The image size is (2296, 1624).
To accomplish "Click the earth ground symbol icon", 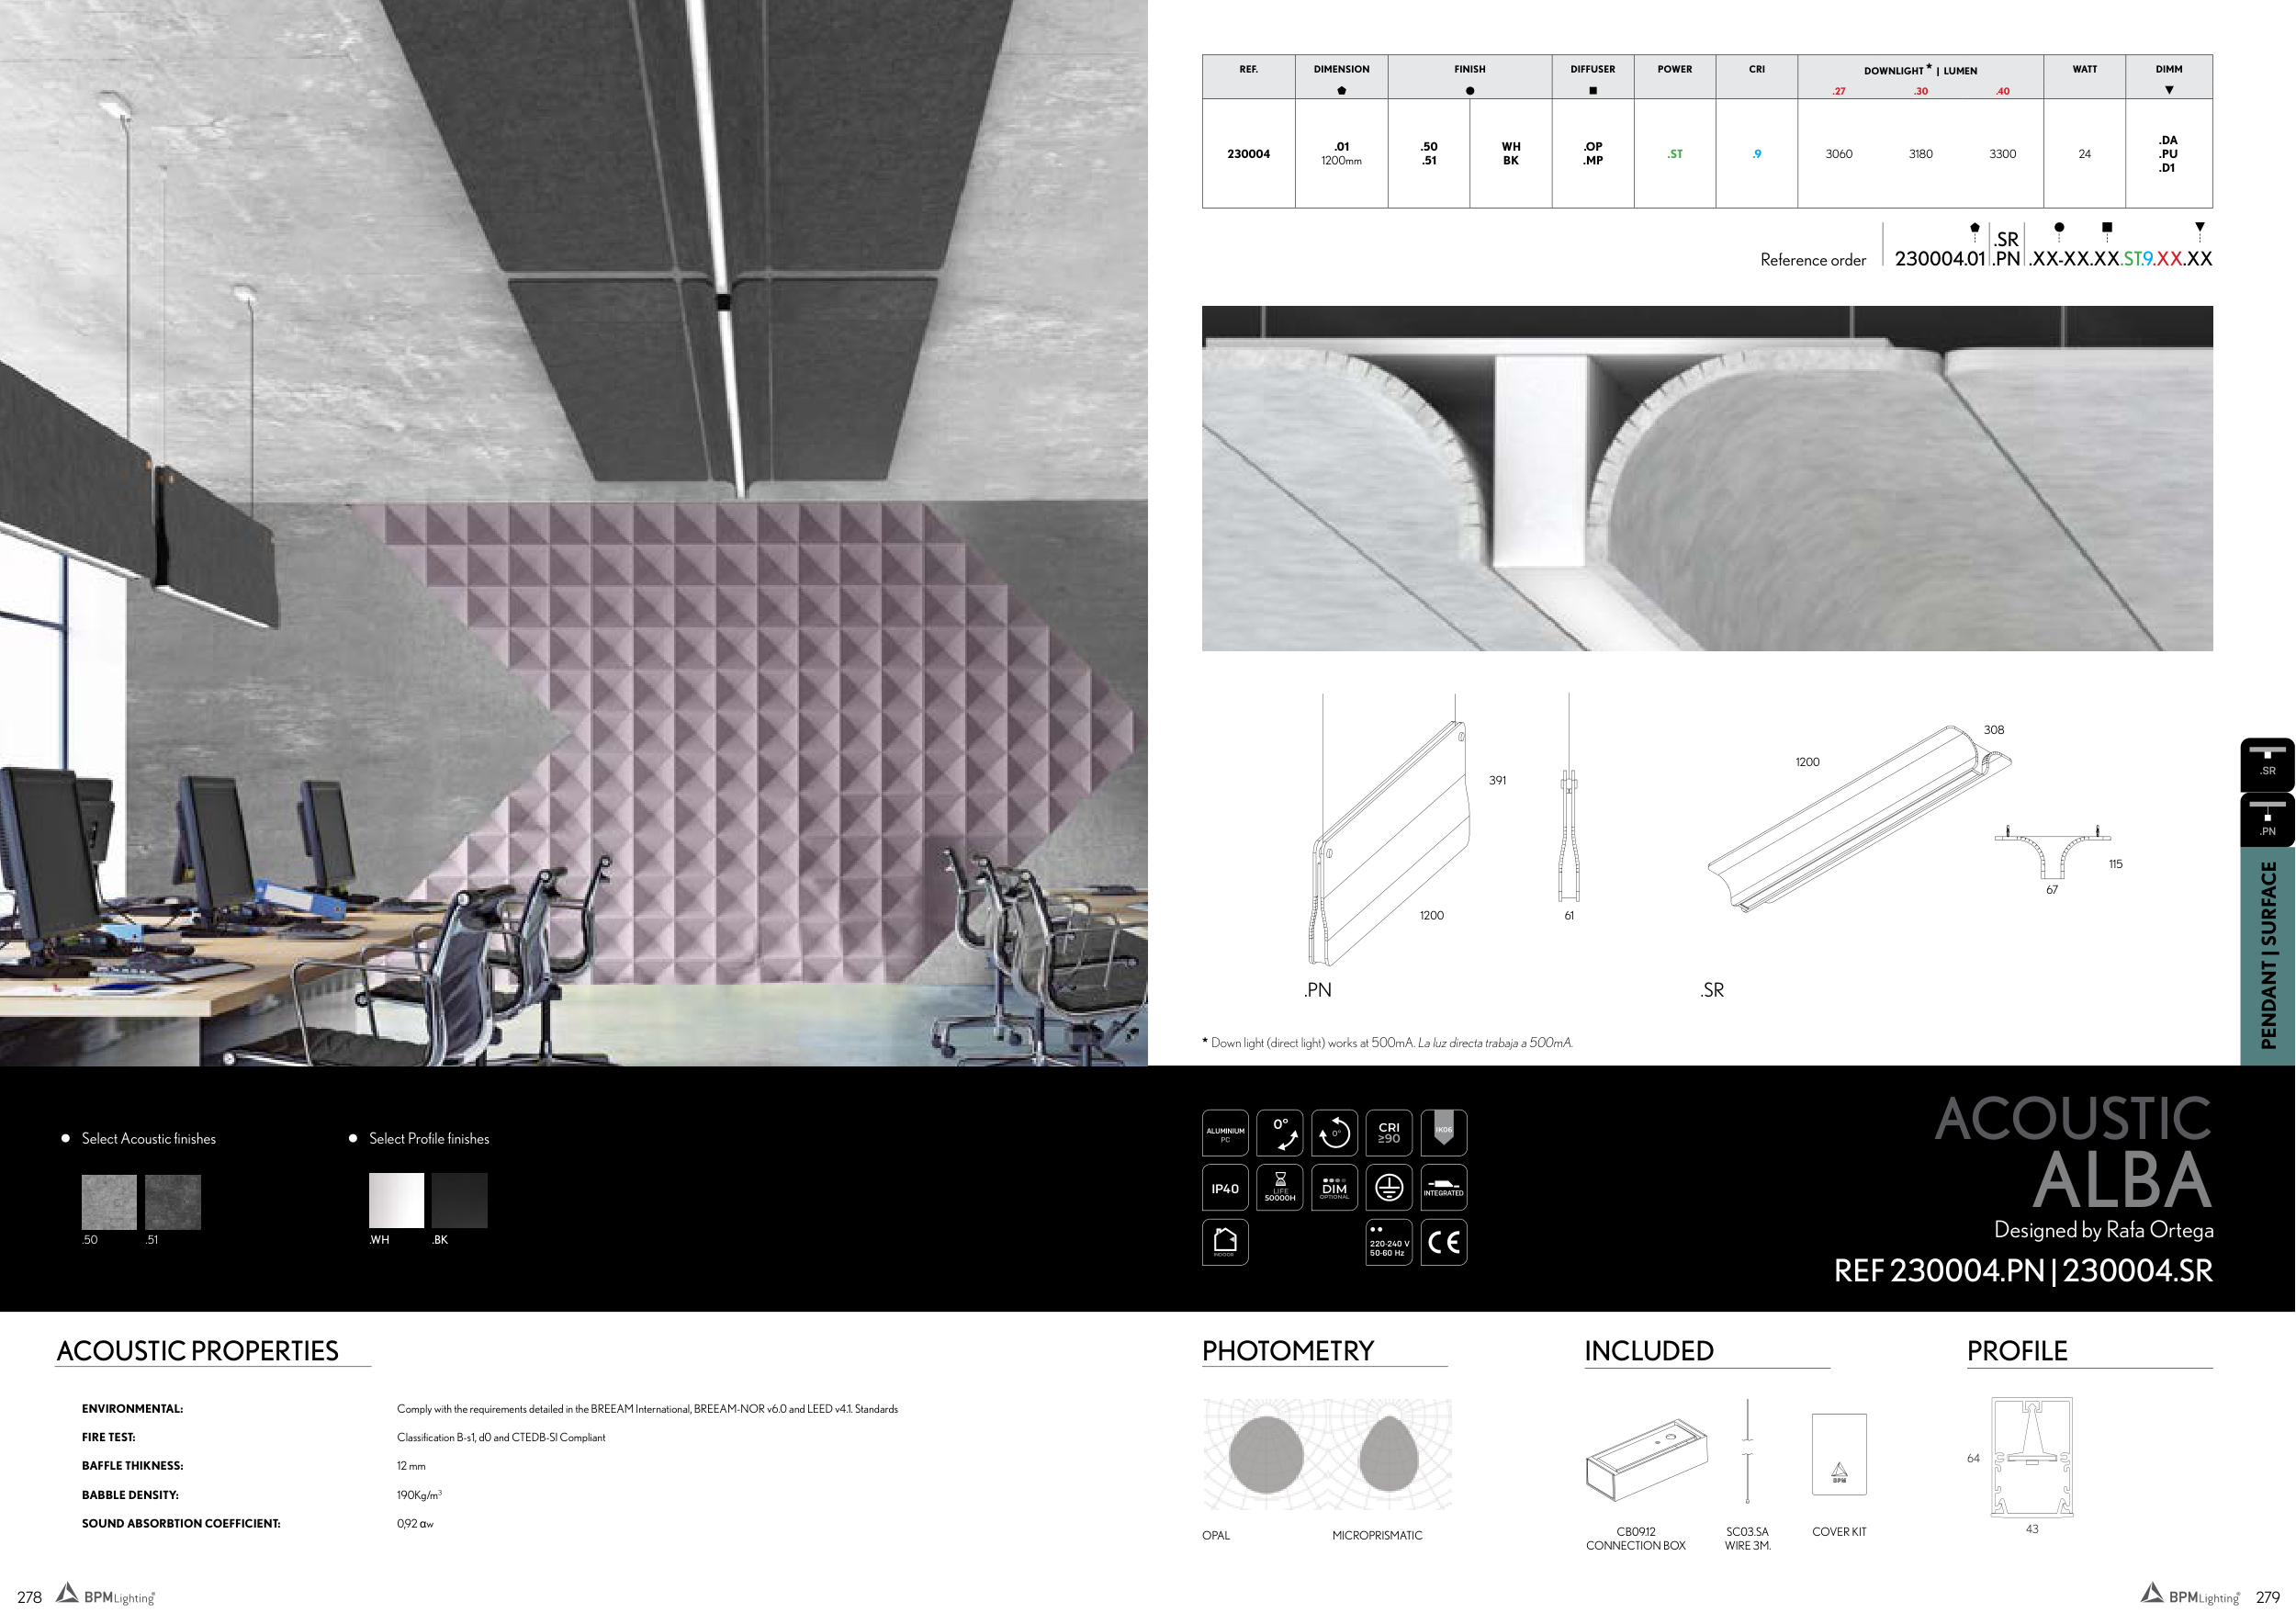I will pyautogui.click(x=1388, y=1188).
